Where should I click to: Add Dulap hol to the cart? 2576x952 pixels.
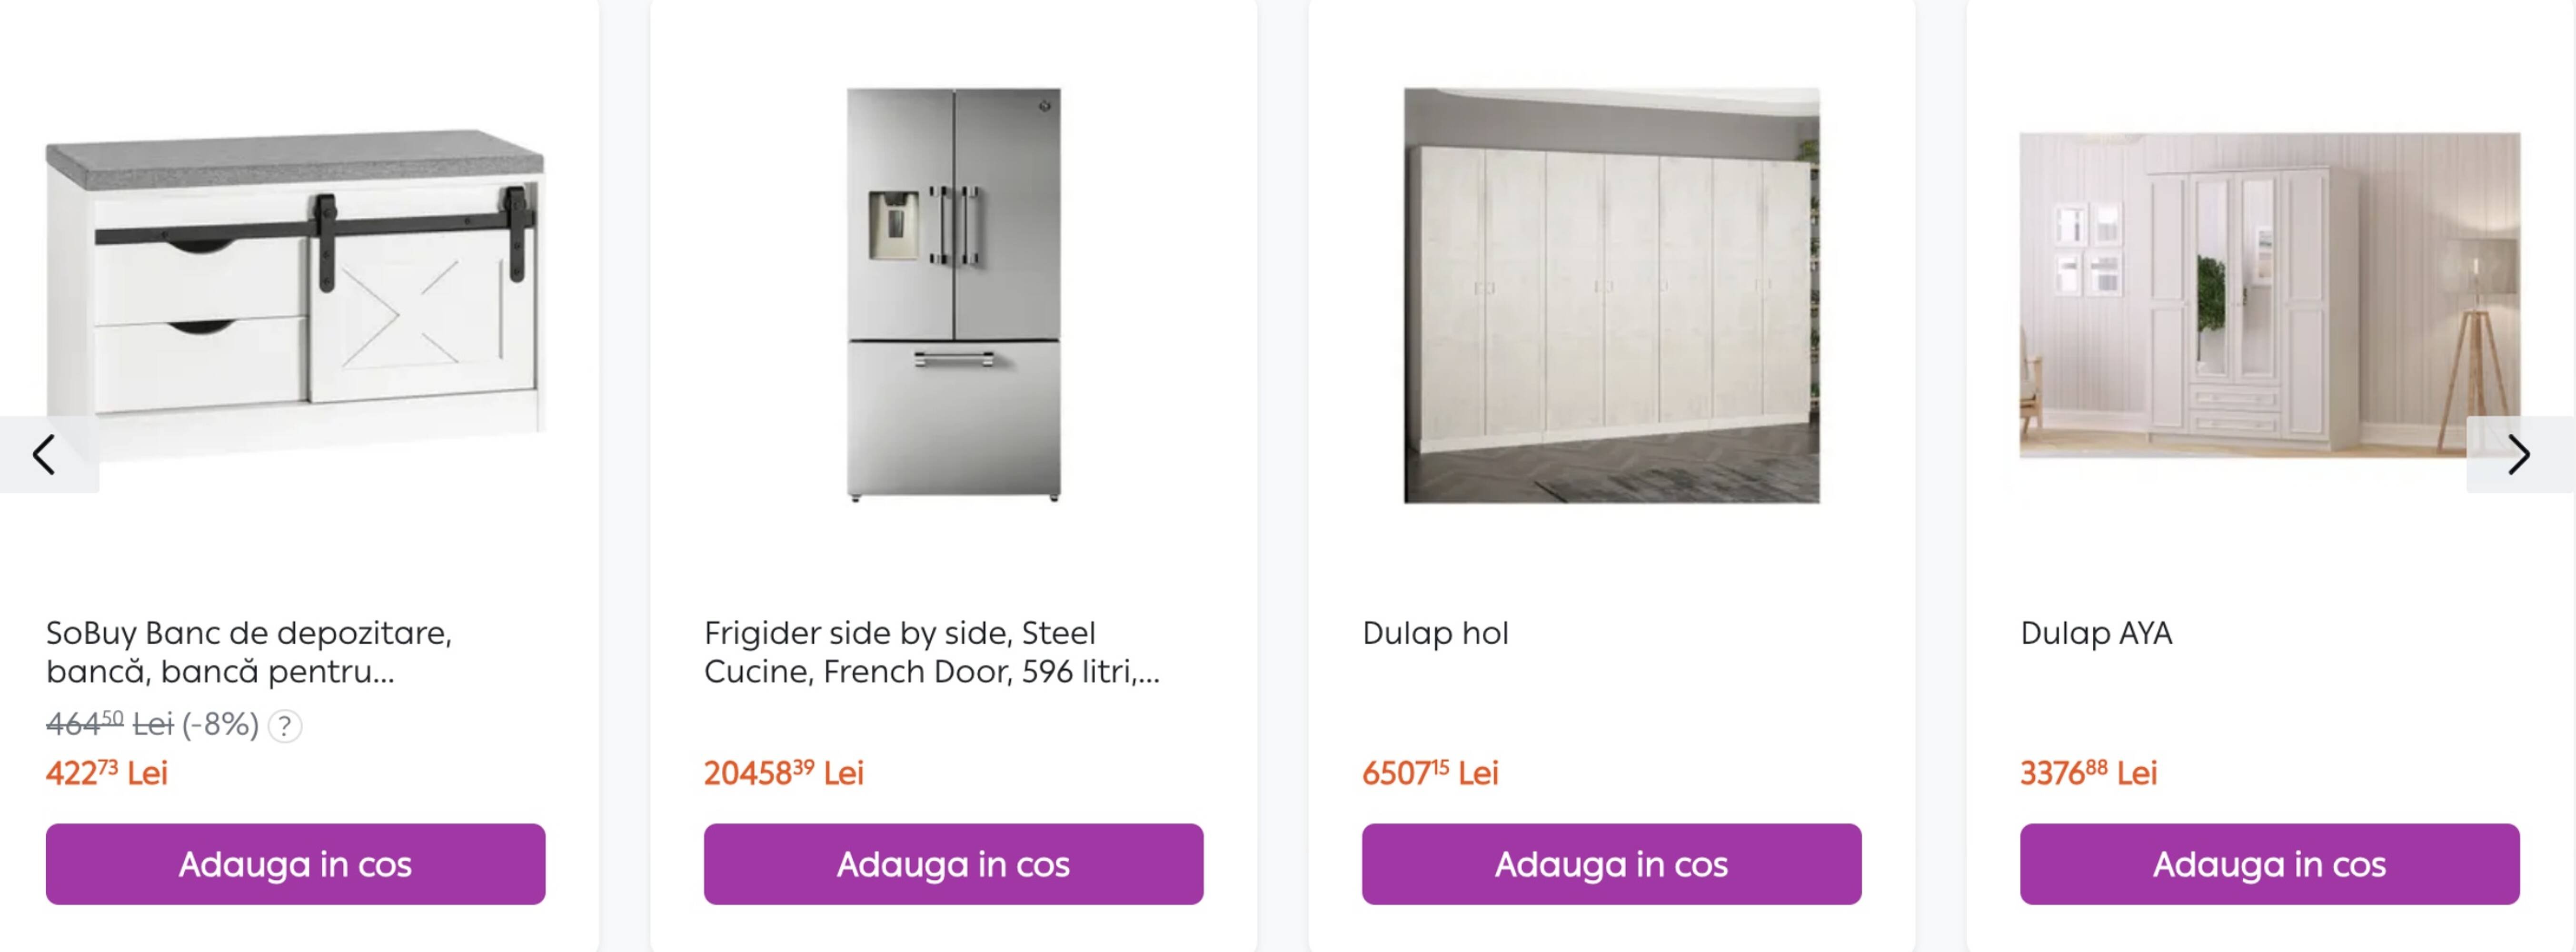[1611, 864]
